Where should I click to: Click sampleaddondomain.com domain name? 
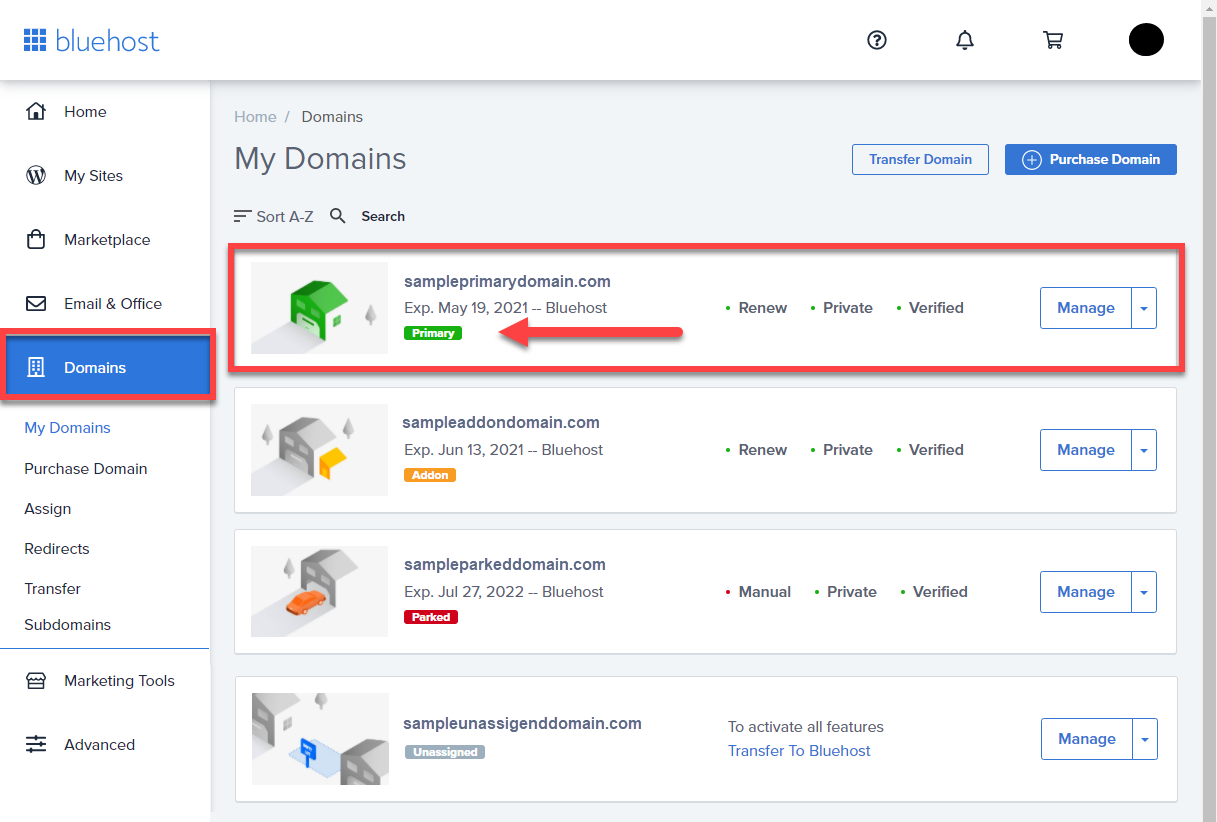[501, 423]
